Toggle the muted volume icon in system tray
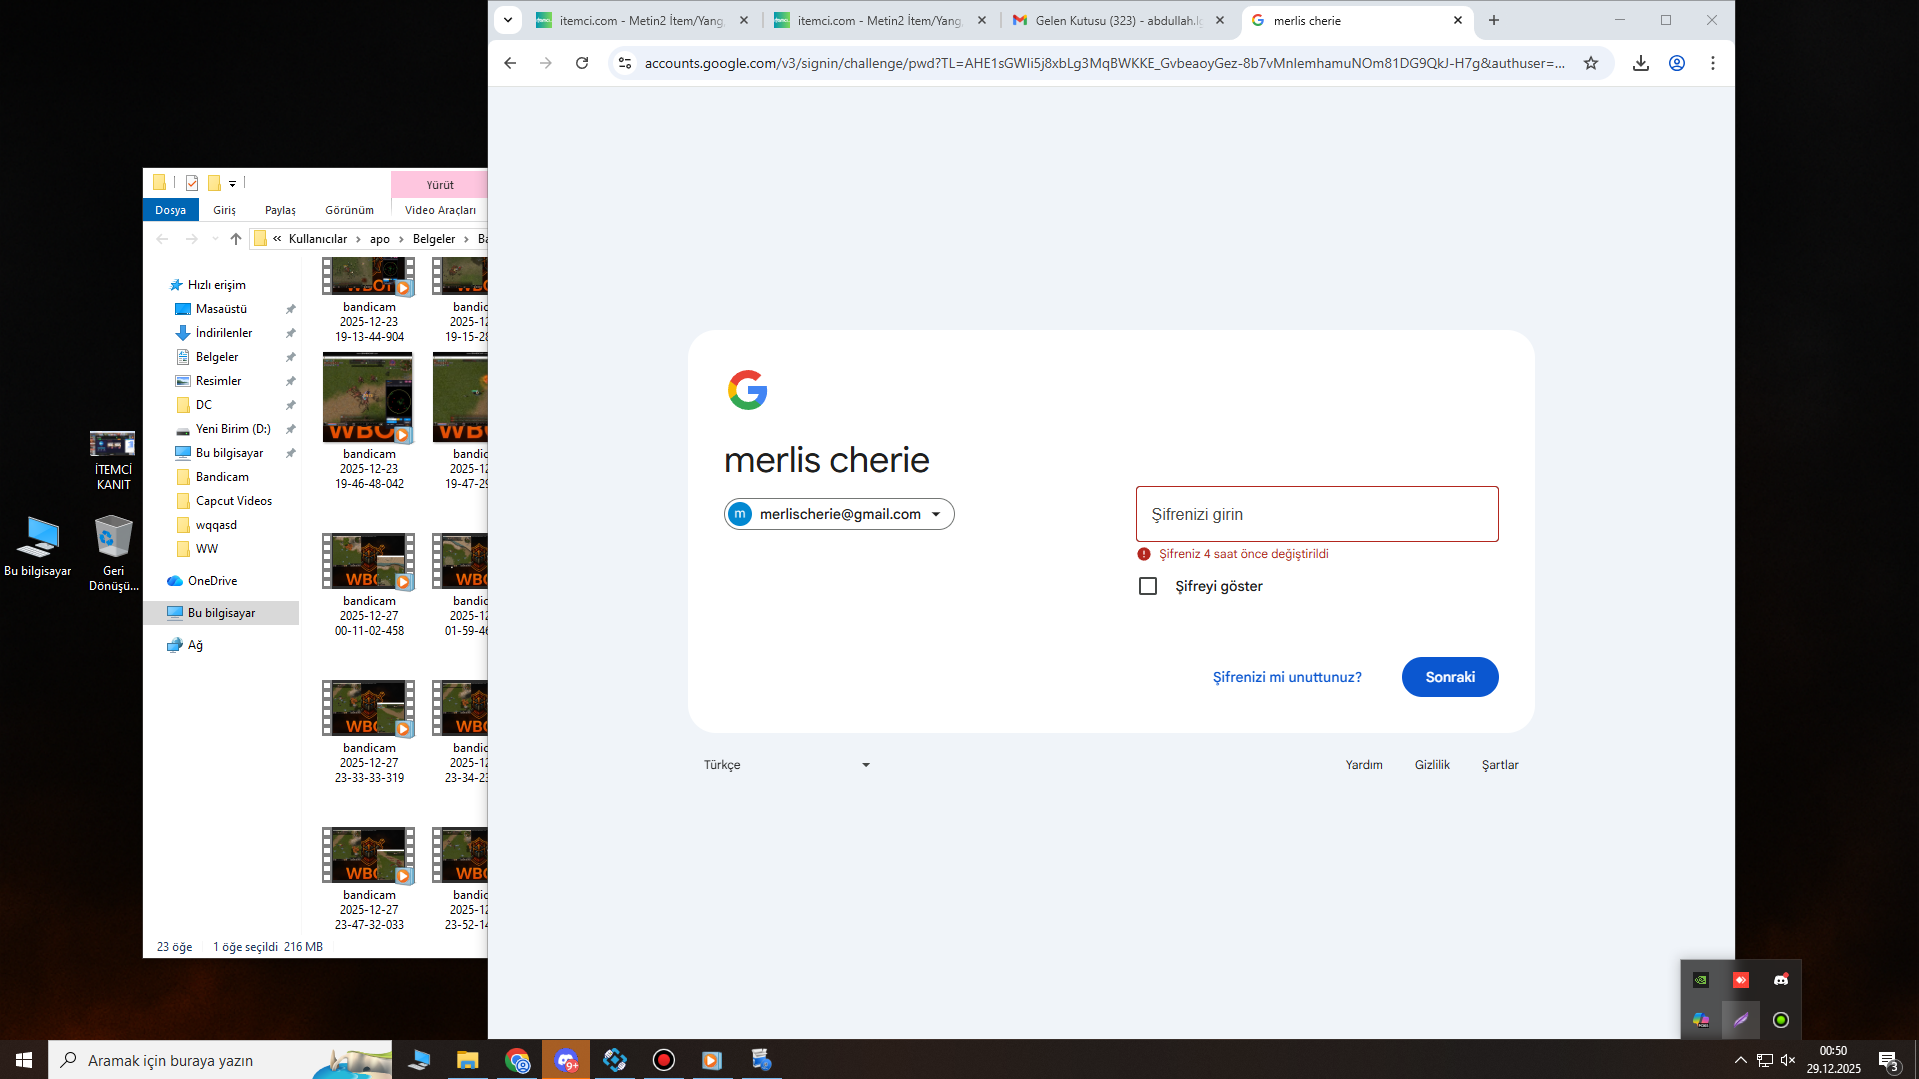This screenshot has height=1079, width=1919. 1788,1060
